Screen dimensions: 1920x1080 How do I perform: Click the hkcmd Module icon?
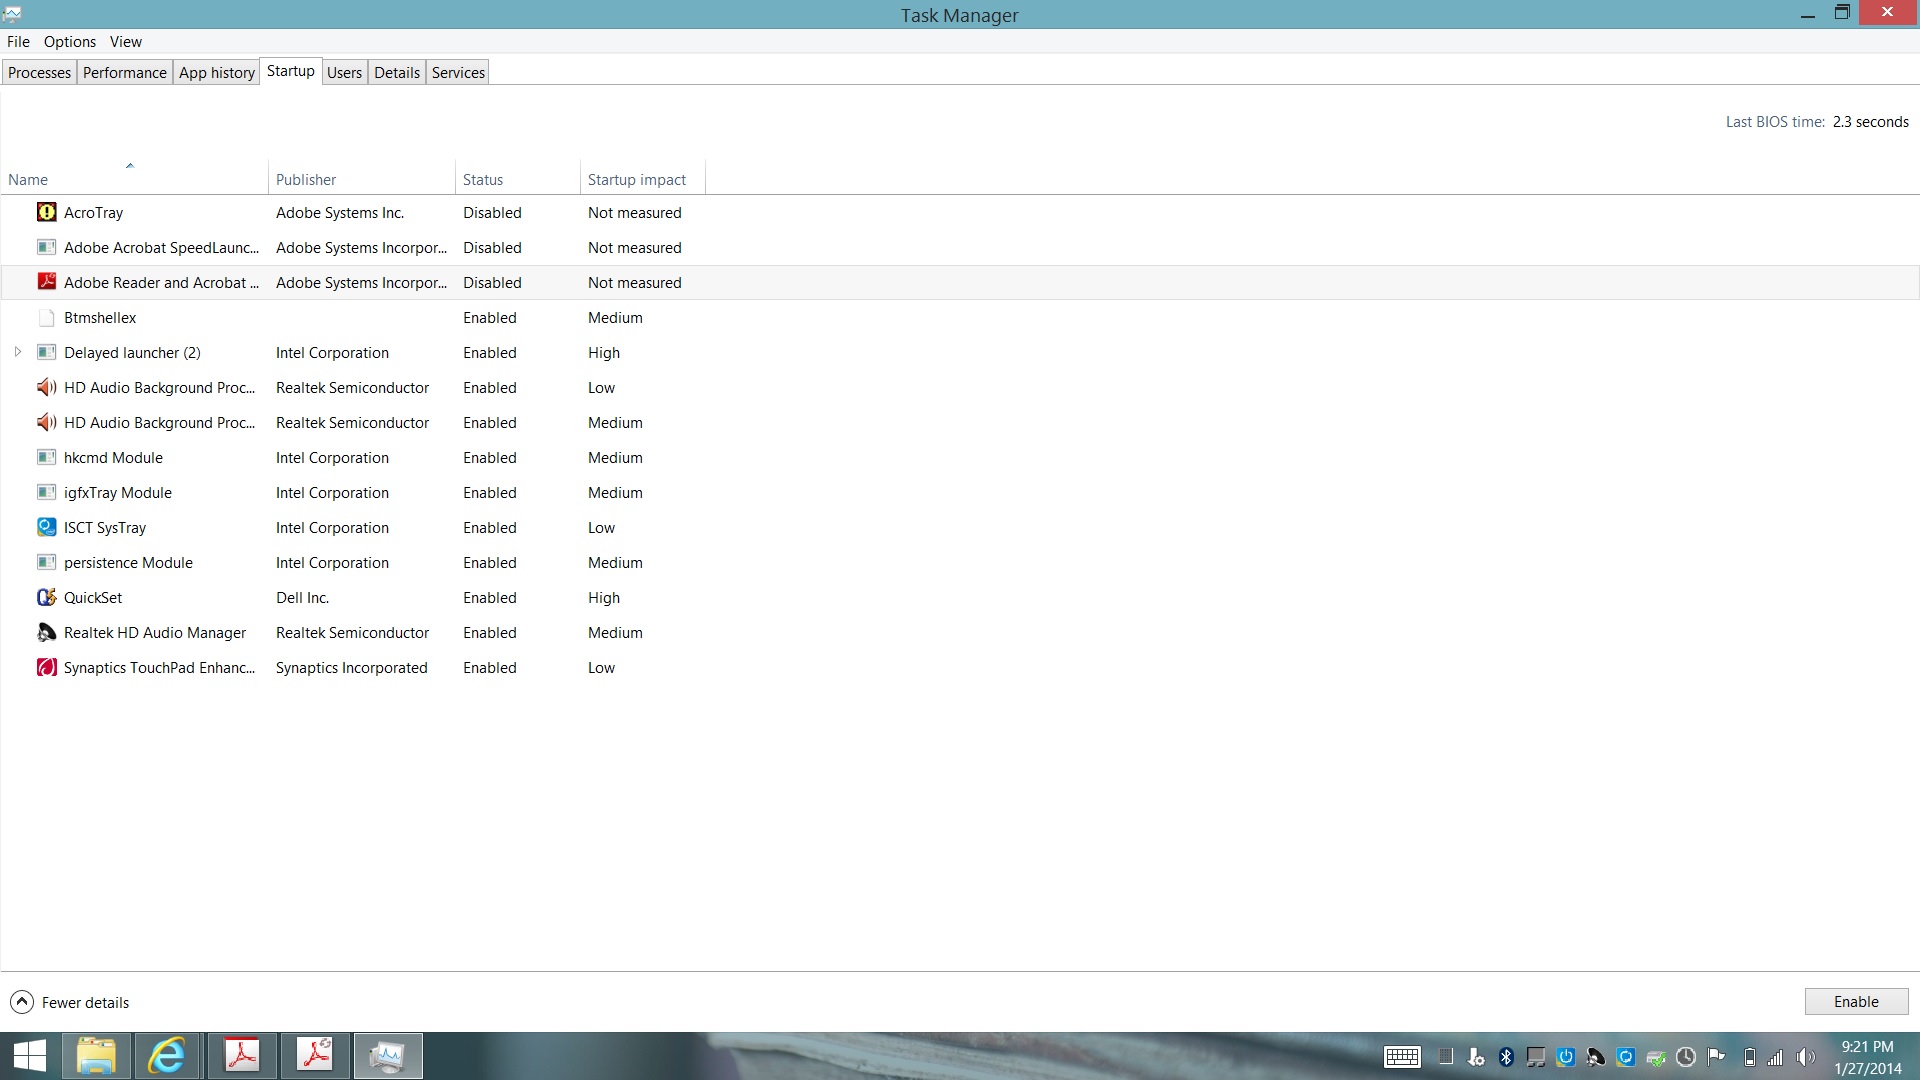click(46, 457)
